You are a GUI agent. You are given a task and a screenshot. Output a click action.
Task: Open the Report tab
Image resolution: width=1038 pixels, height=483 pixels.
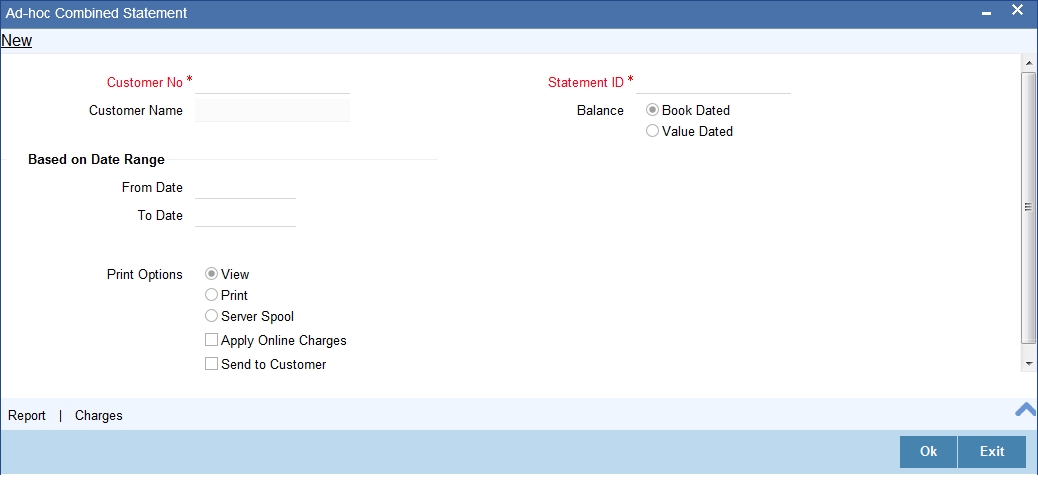(27, 416)
